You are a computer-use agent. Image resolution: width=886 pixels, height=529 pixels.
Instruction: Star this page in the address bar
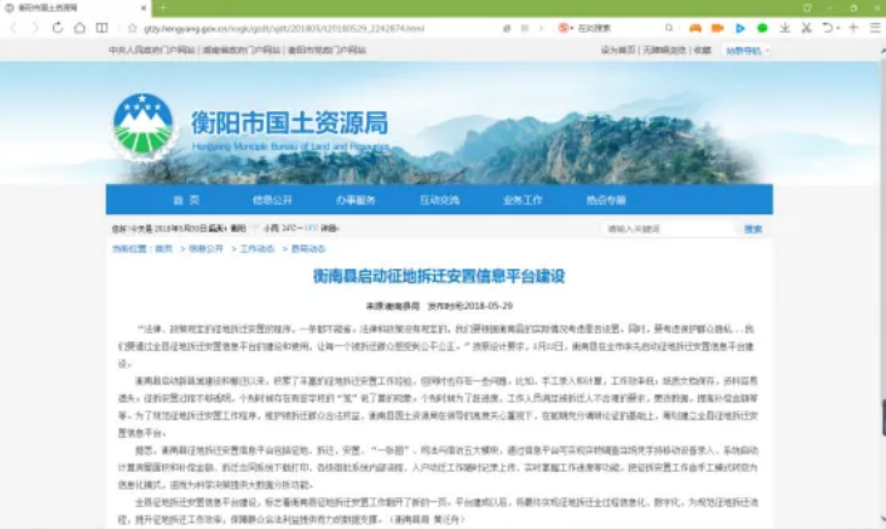[x=132, y=28]
